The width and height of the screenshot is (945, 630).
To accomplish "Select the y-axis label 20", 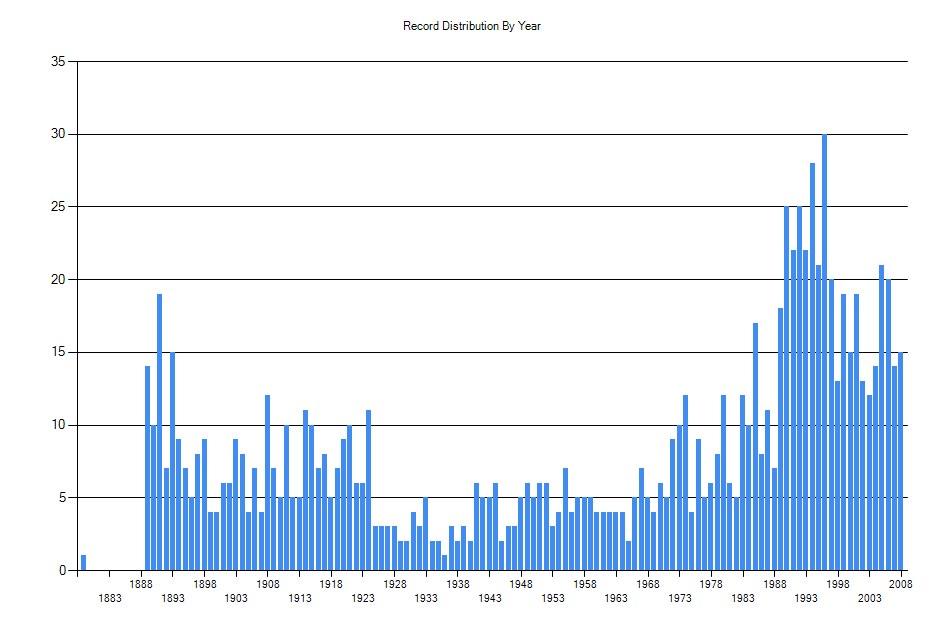I will pyautogui.click(x=58, y=280).
